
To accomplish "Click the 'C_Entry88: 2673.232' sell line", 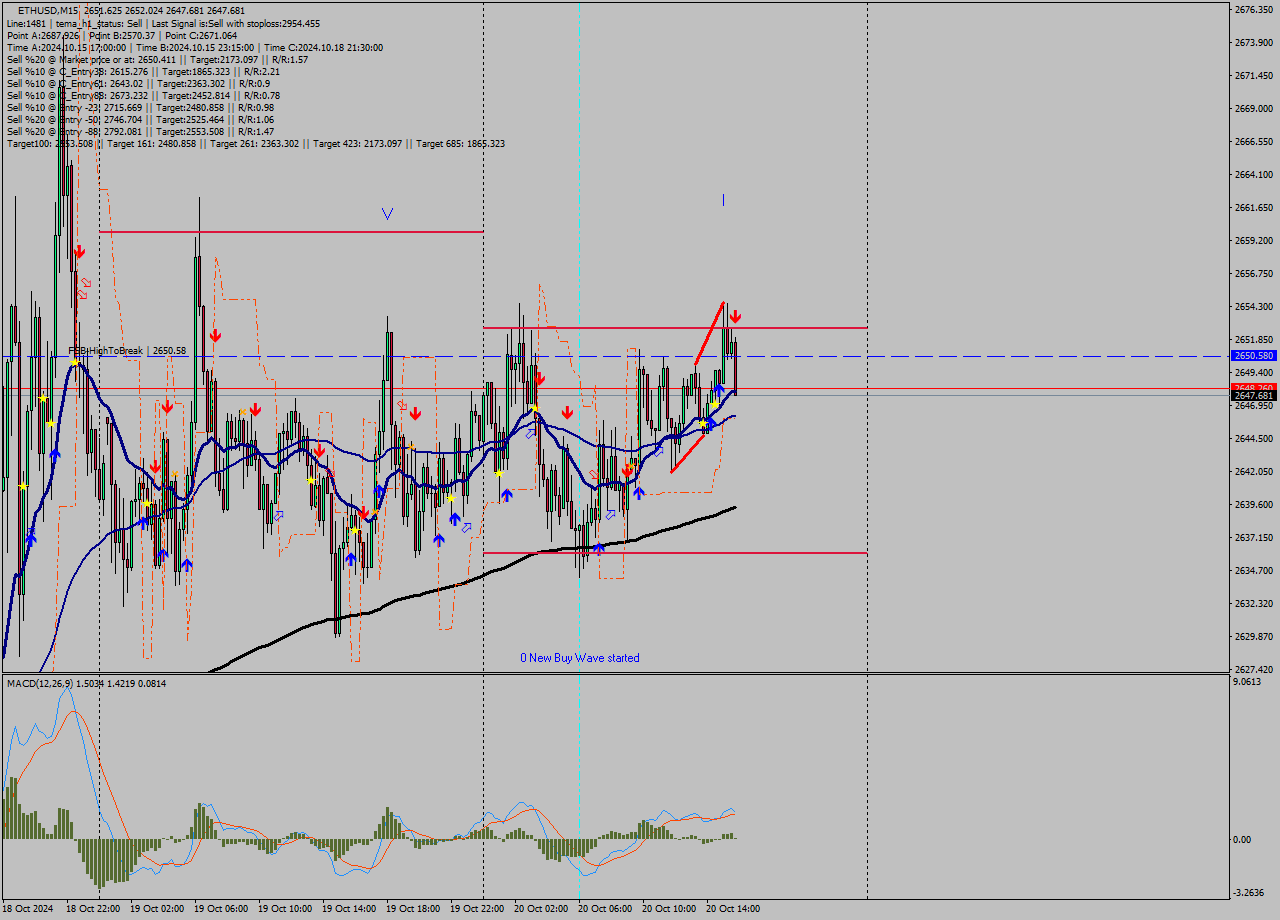I will click(x=143, y=95).
